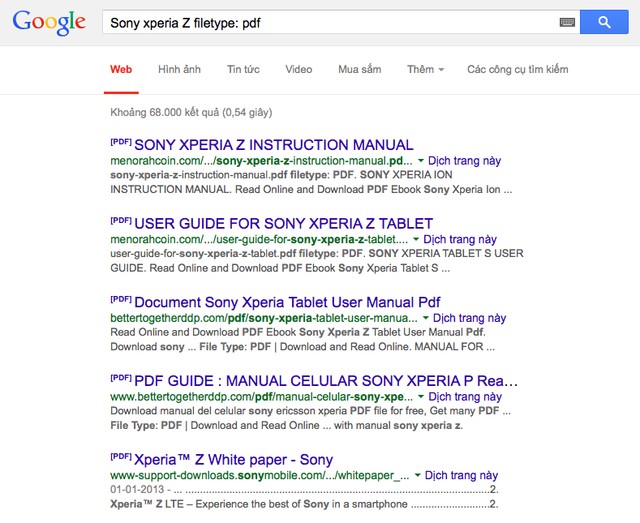Image resolution: width=640 pixels, height=523 pixels.
Task: Expand arrow beside bettertogetherddp.com/pdf/sony-xperia-tablet URL
Action: [426, 318]
